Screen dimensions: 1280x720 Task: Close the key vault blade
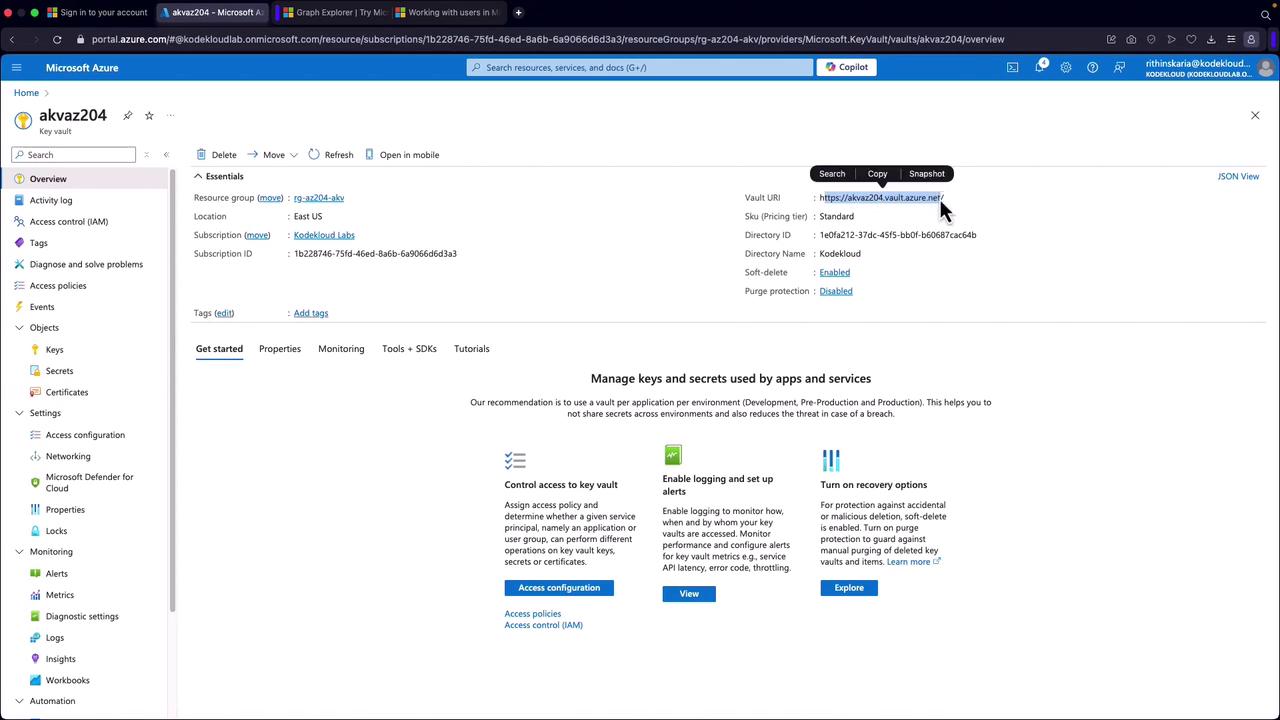tap(1255, 115)
